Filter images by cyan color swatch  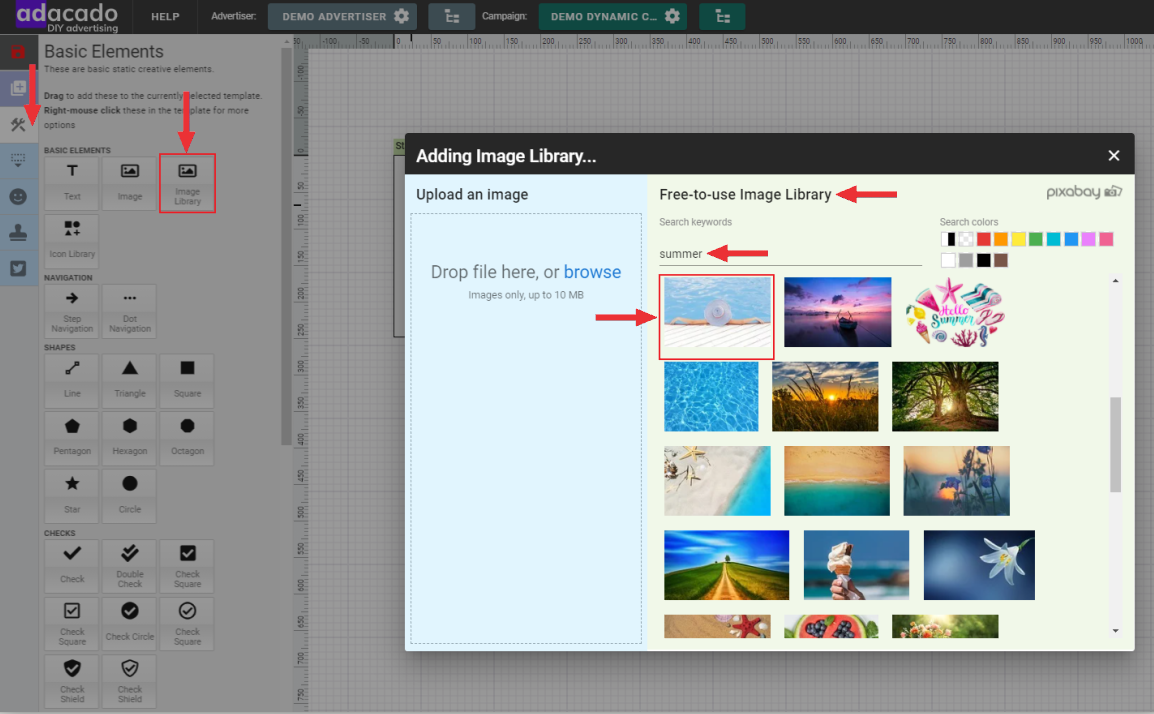[x=1054, y=239]
